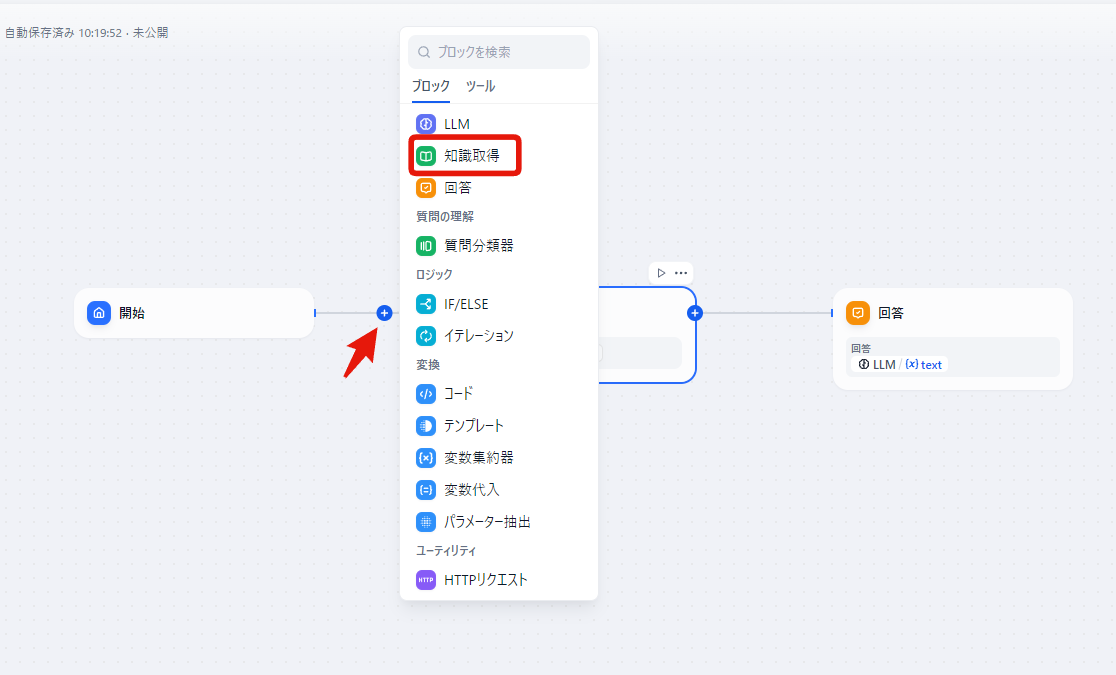
Task: Choose the 質問分類器 block icon
Action: pos(426,246)
